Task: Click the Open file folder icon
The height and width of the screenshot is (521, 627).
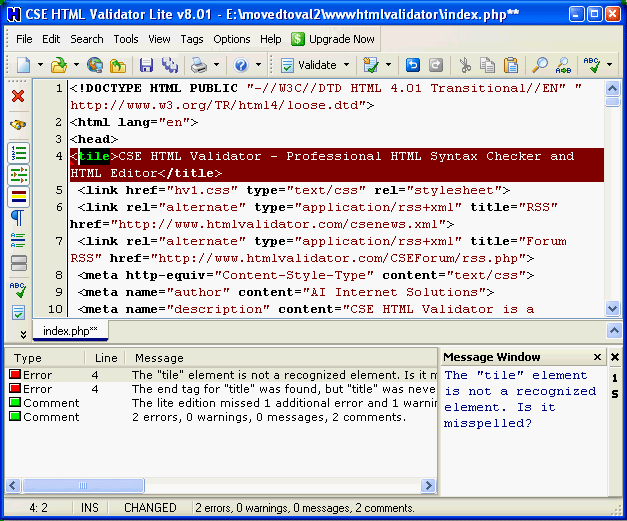Action: click(x=59, y=65)
